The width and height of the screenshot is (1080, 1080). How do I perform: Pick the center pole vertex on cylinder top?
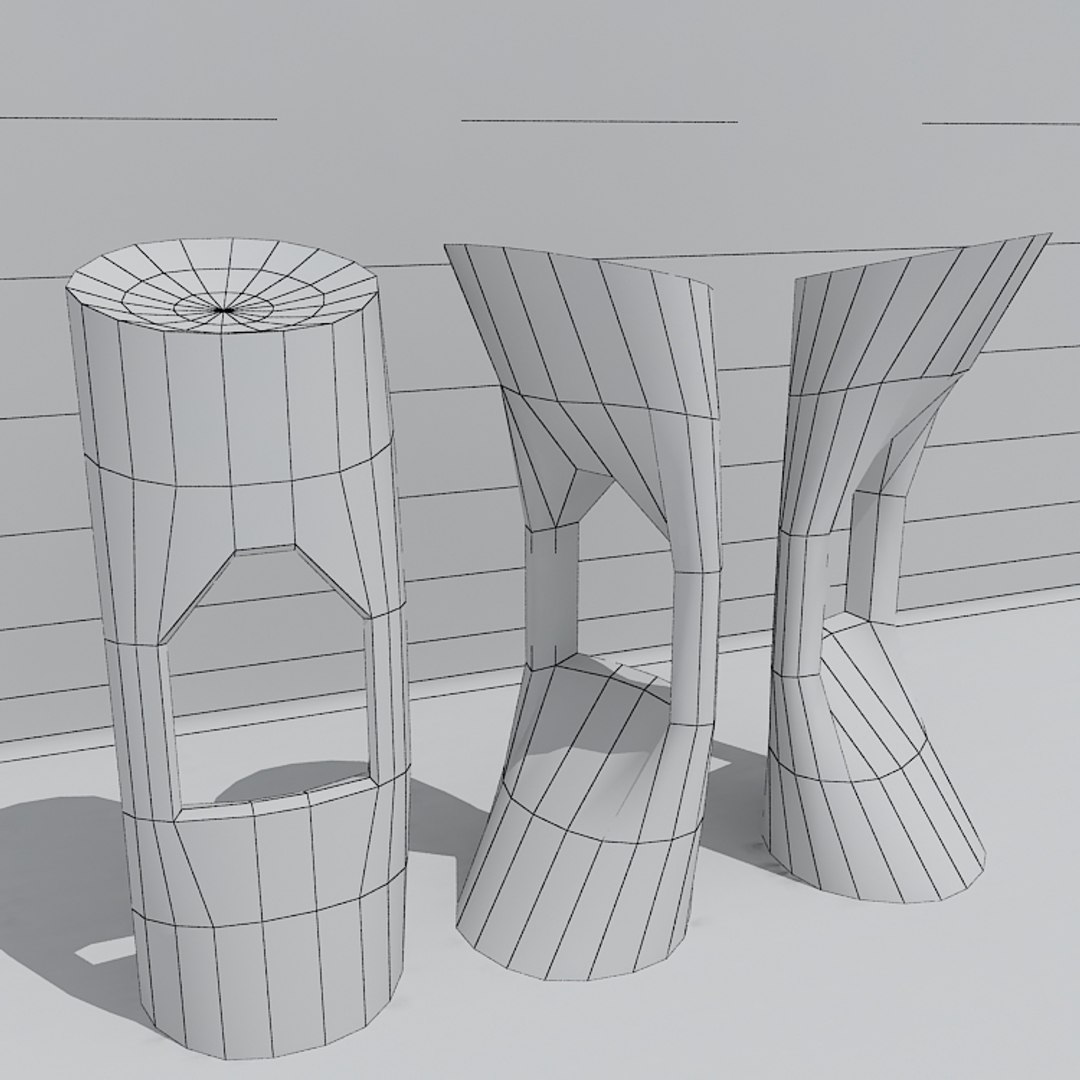point(223,311)
